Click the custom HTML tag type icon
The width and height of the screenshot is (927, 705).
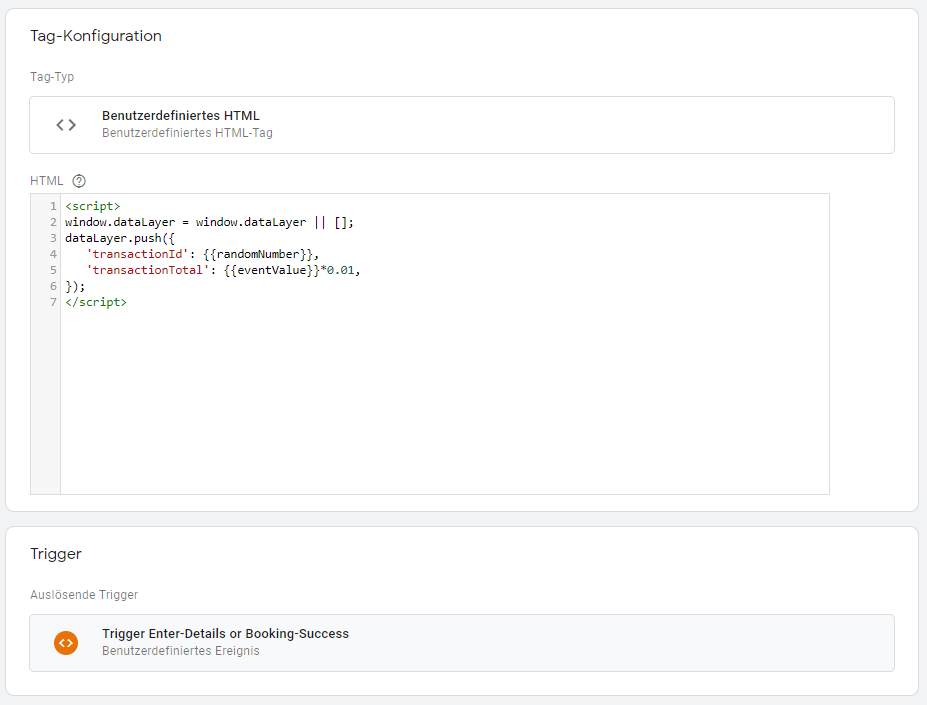(66, 125)
